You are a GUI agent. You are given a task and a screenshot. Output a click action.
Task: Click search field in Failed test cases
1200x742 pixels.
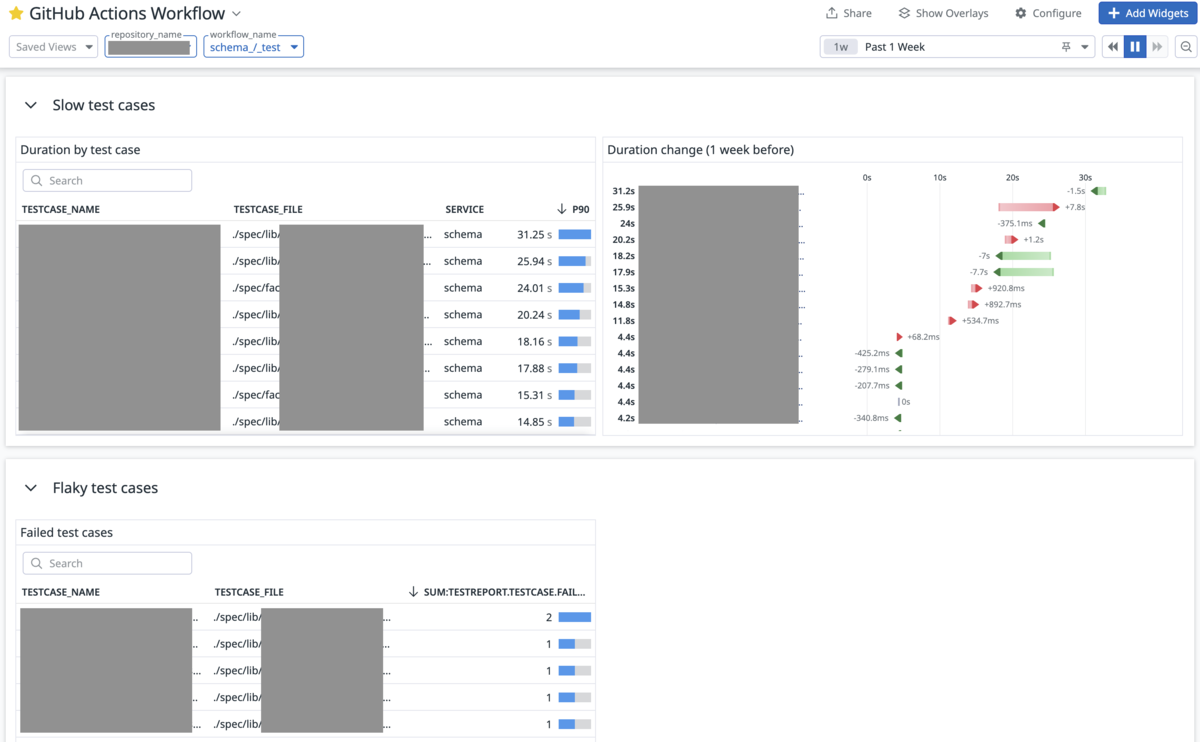[x=107, y=564]
